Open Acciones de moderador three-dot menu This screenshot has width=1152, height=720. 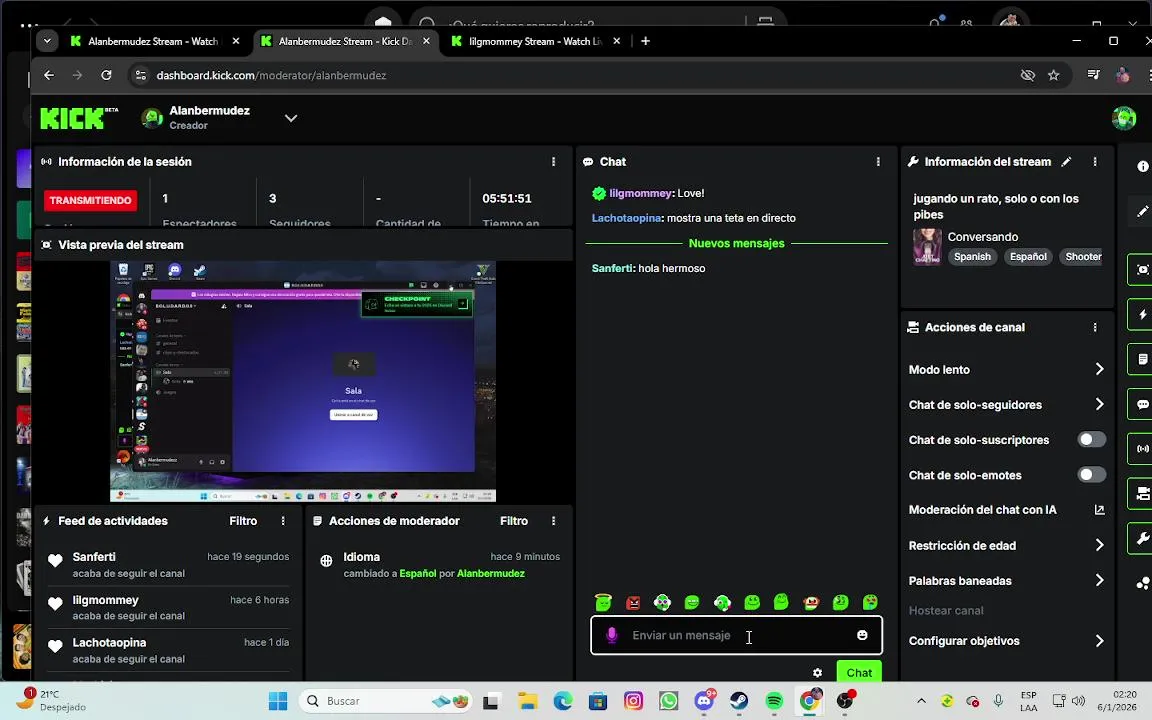pos(553,521)
